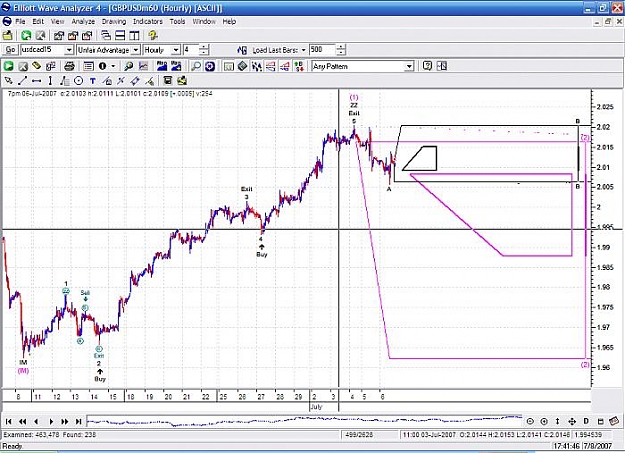Viewport: 625px width, 453px height.
Task: Click the tile windows horizontally icon
Action: click(x=120, y=35)
